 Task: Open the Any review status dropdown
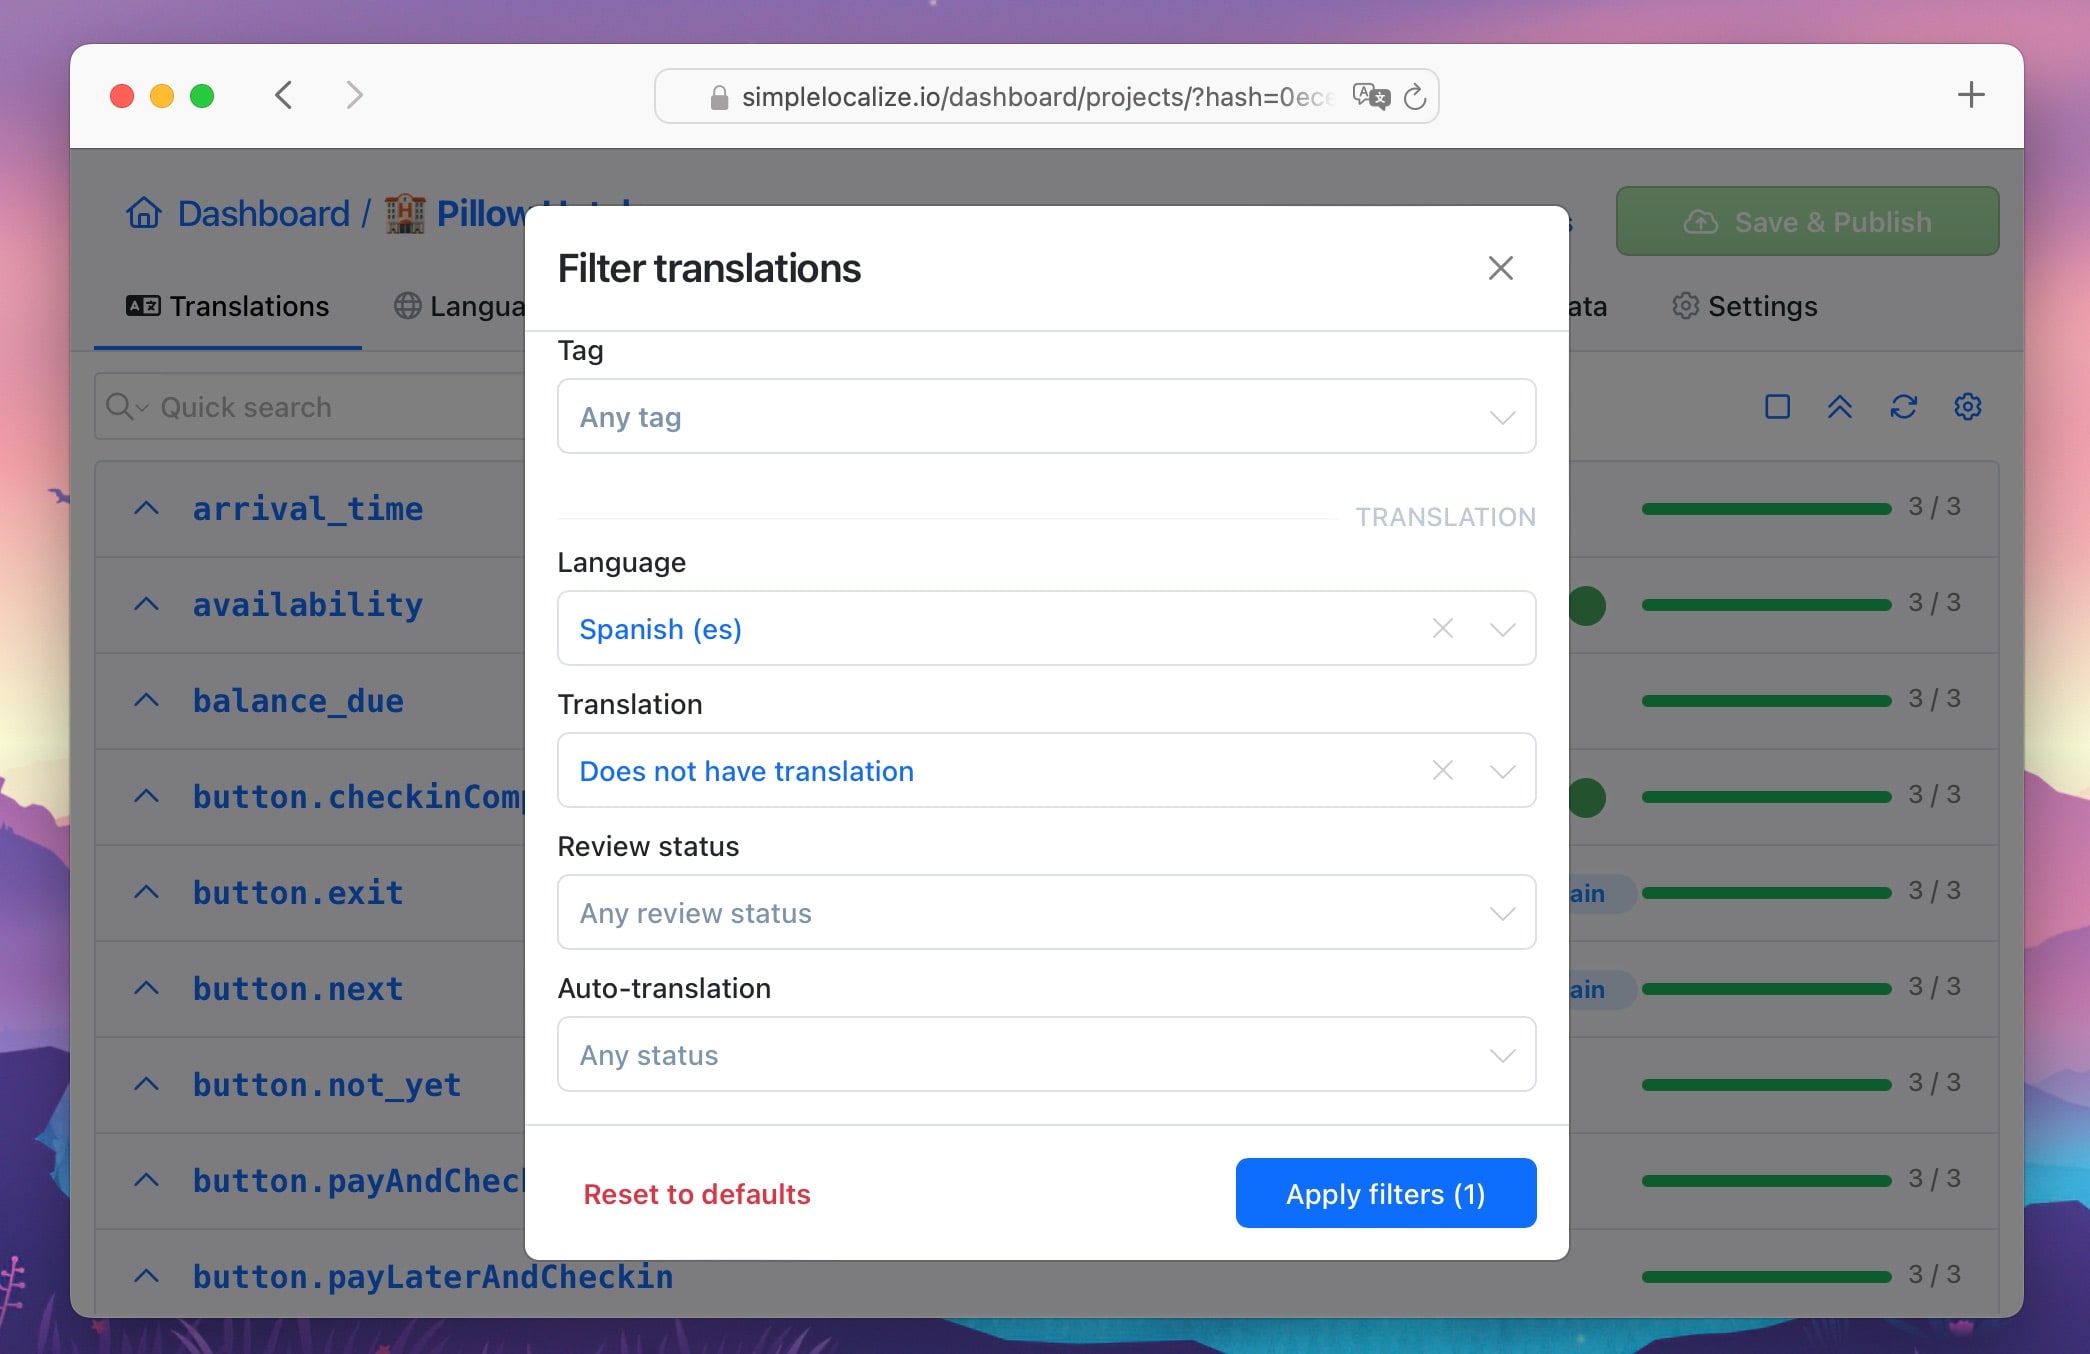tap(1046, 912)
